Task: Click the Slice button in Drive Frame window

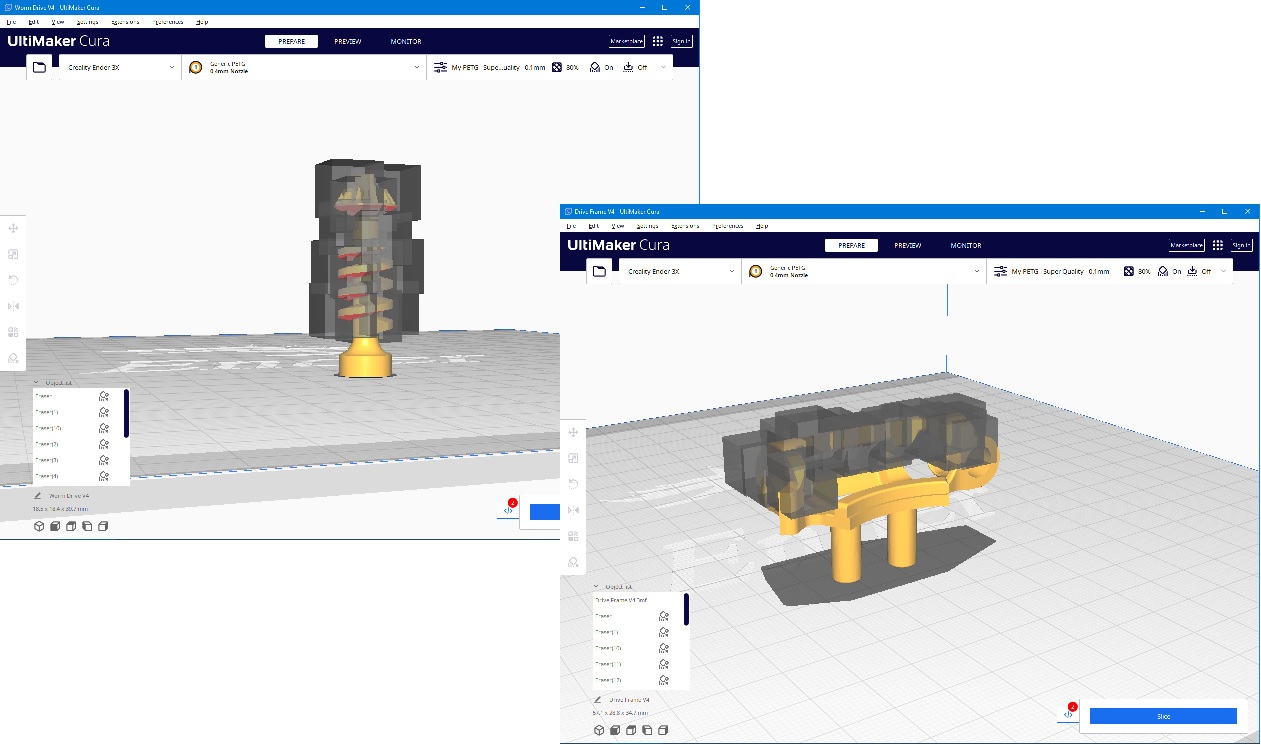Action: 1163,716
